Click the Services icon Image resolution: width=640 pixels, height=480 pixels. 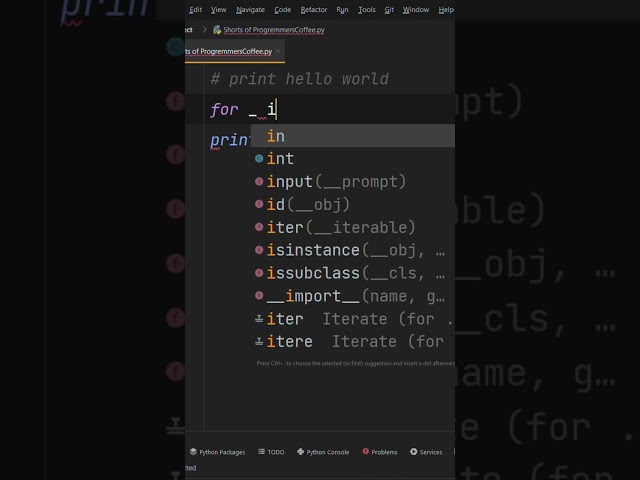coord(413,451)
